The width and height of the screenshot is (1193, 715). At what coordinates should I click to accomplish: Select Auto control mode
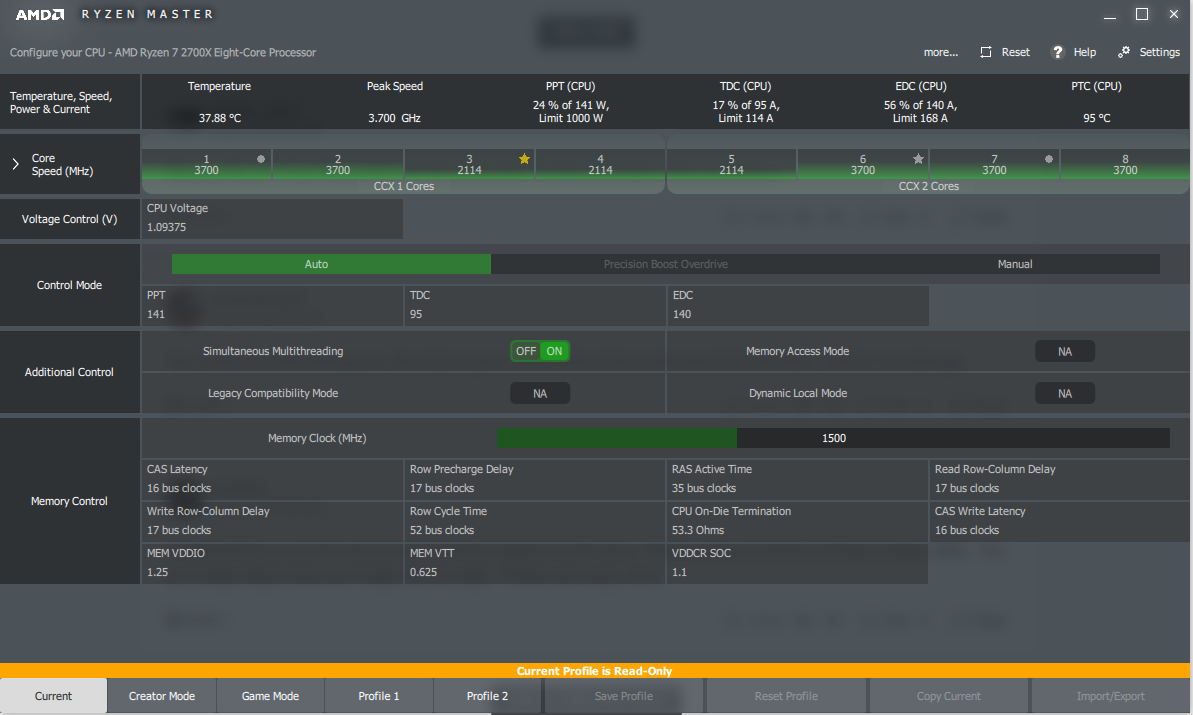[x=331, y=264]
